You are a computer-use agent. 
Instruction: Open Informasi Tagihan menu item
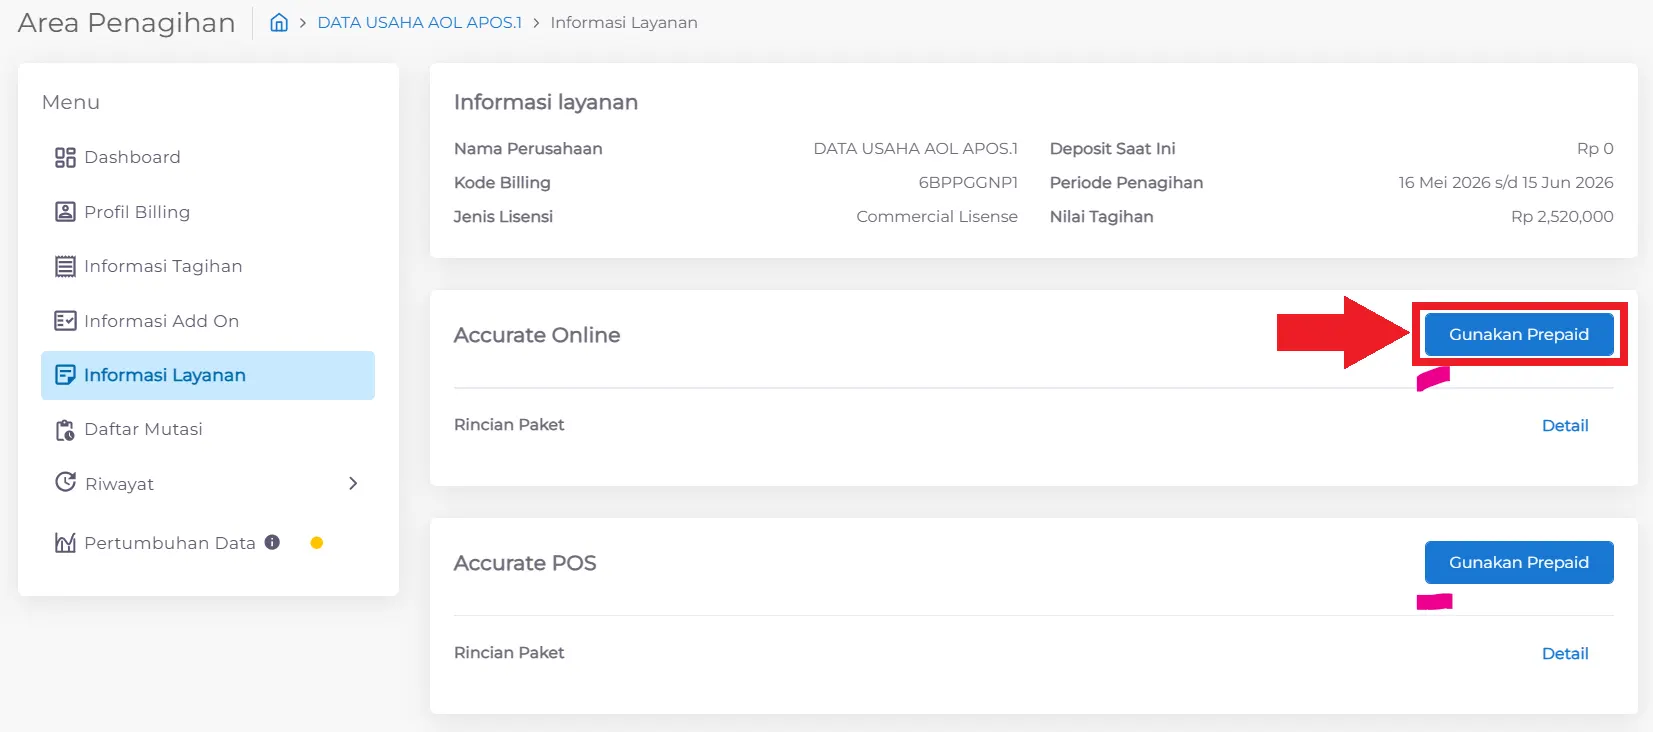(x=208, y=266)
